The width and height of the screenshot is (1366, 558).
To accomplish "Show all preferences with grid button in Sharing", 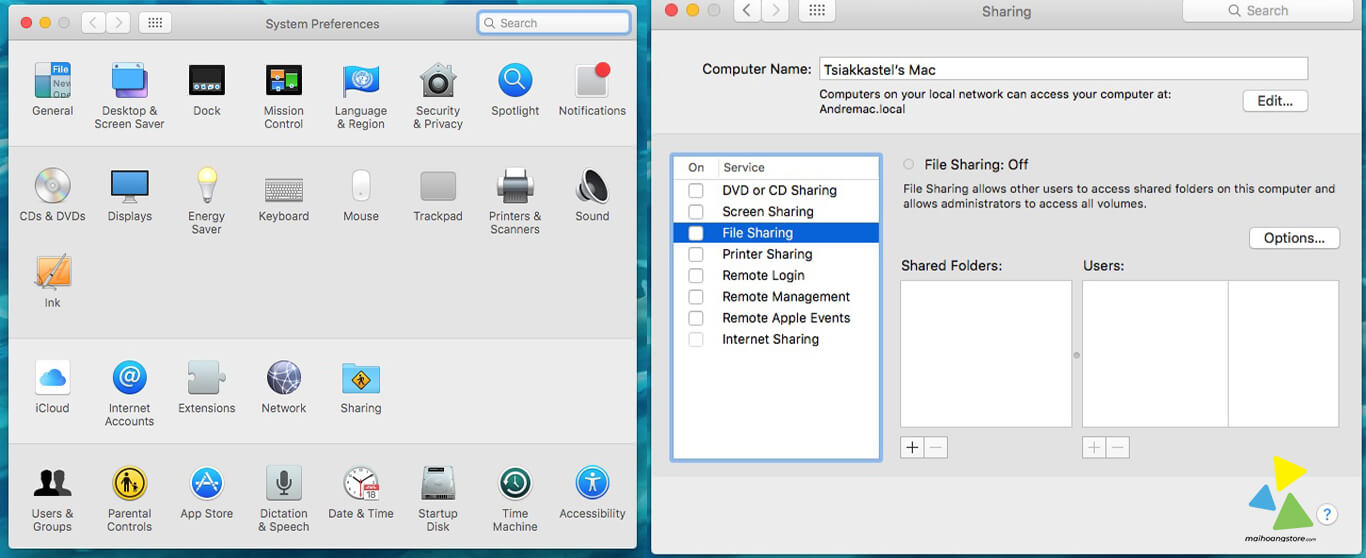I will [x=817, y=11].
